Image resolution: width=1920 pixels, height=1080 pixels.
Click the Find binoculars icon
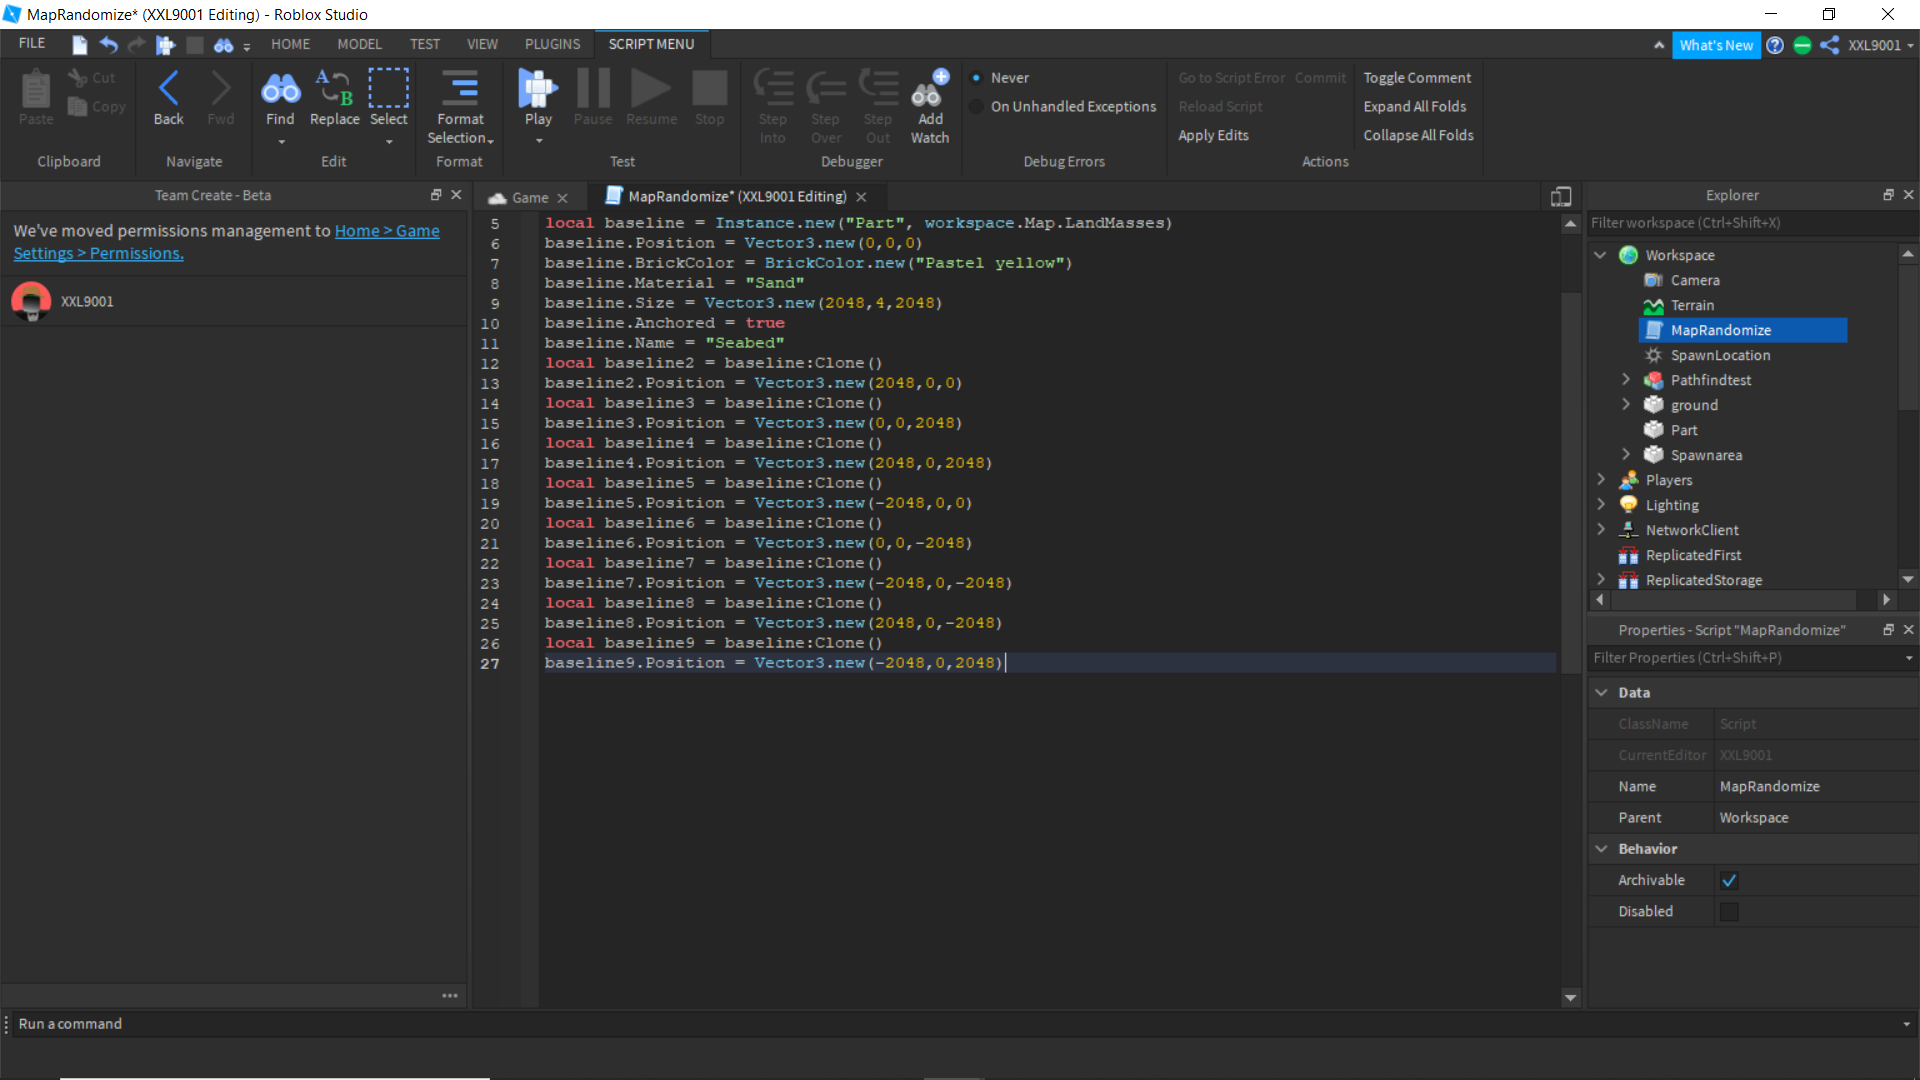(x=280, y=91)
